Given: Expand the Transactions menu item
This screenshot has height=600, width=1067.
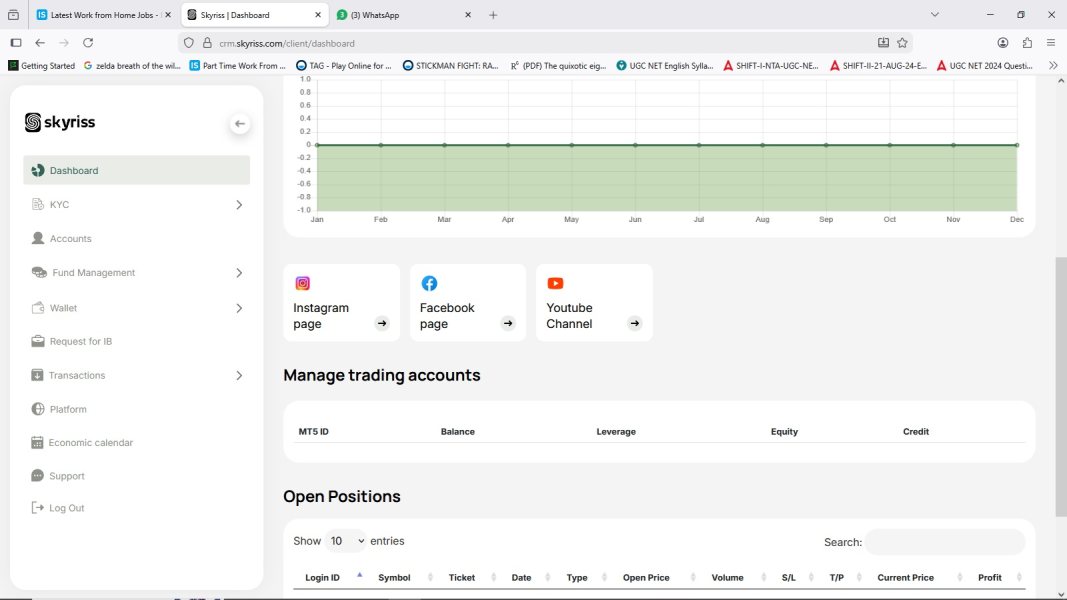Looking at the screenshot, I should [137, 375].
